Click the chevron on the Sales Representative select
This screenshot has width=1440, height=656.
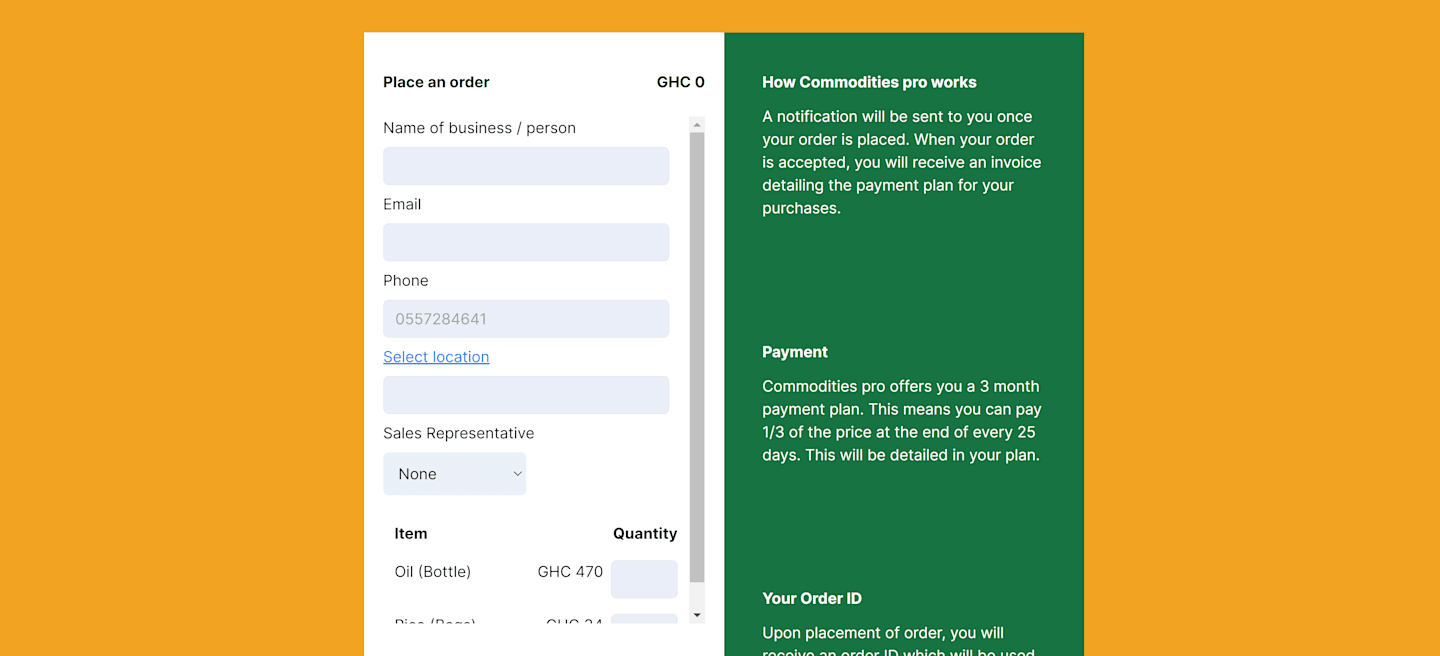click(x=517, y=474)
